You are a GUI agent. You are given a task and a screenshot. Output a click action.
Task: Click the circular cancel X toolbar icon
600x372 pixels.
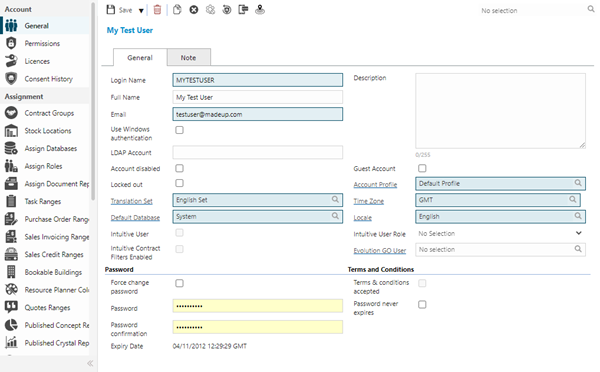pyautogui.click(x=194, y=10)
